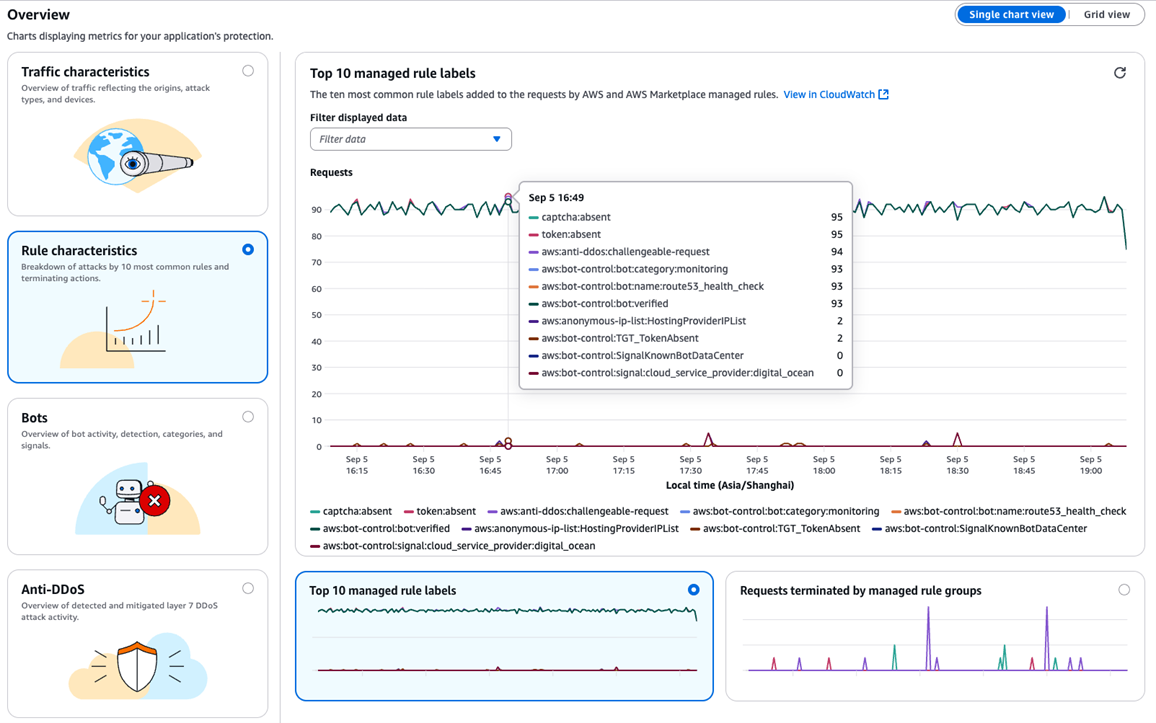Select Requests terminated by managed rule groups radio
This screenshot has width=1156, height=723.
click(1124, 590)
